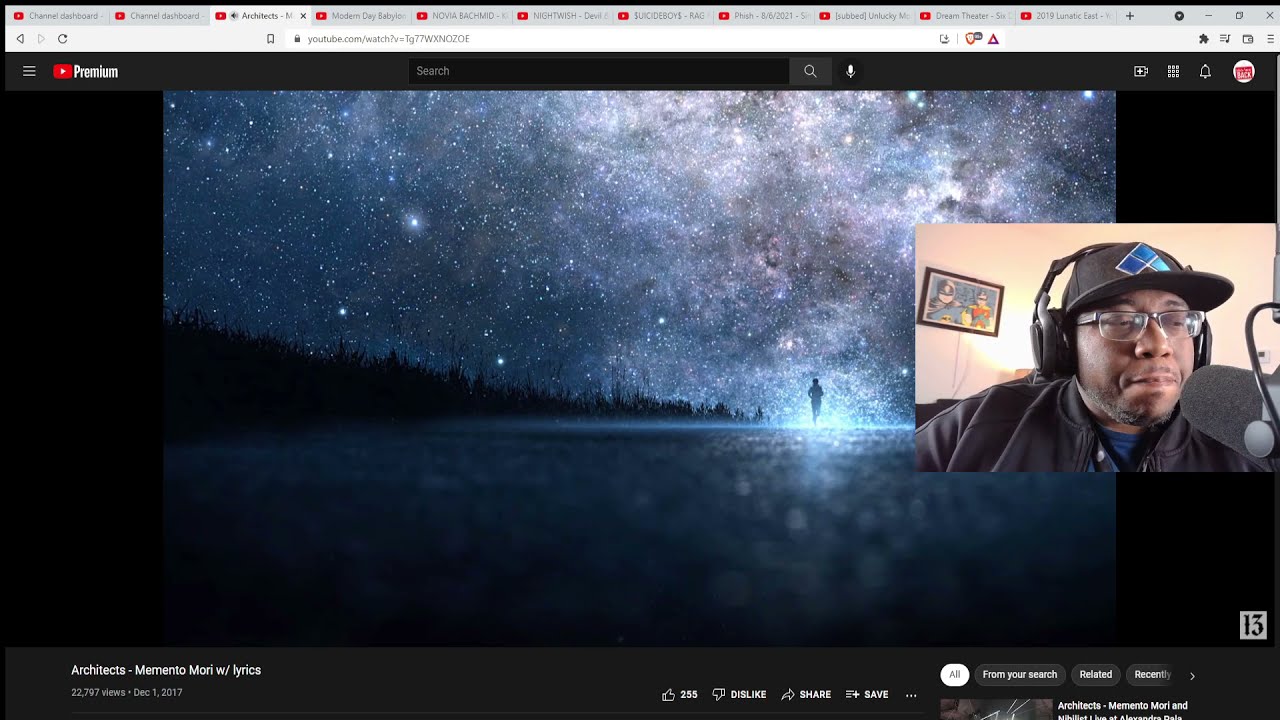Switch to $UICIDEBOY$ tab
The image size is (1280, 720).
pyautogui.click(x=663, y=16)
